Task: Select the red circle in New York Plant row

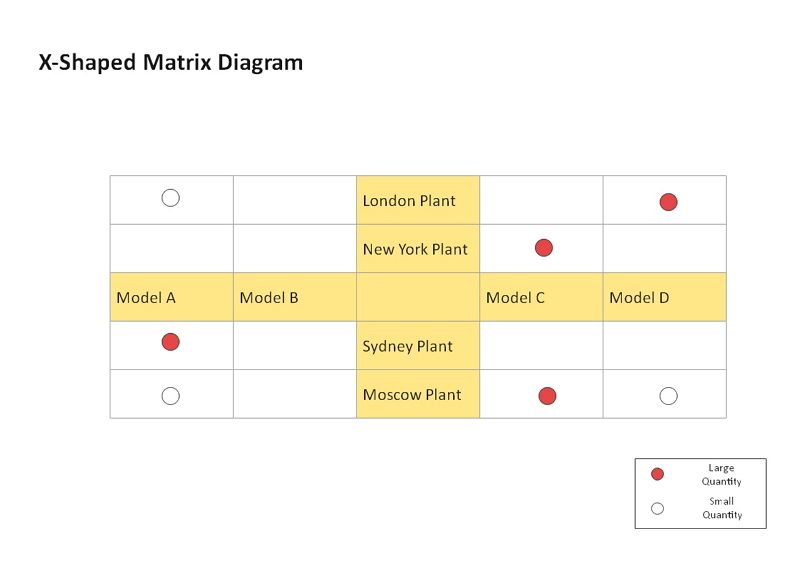Action: (544, 248)
